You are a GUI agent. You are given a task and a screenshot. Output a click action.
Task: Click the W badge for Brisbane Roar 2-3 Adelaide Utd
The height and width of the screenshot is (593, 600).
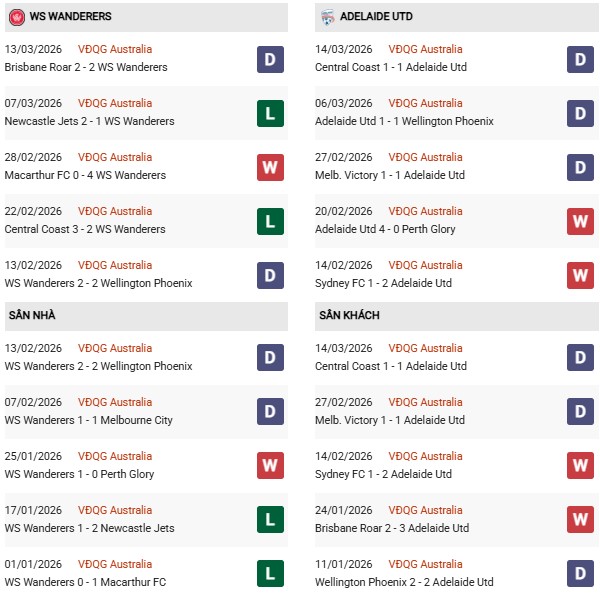pyautogui.click(x=581, y=520)
